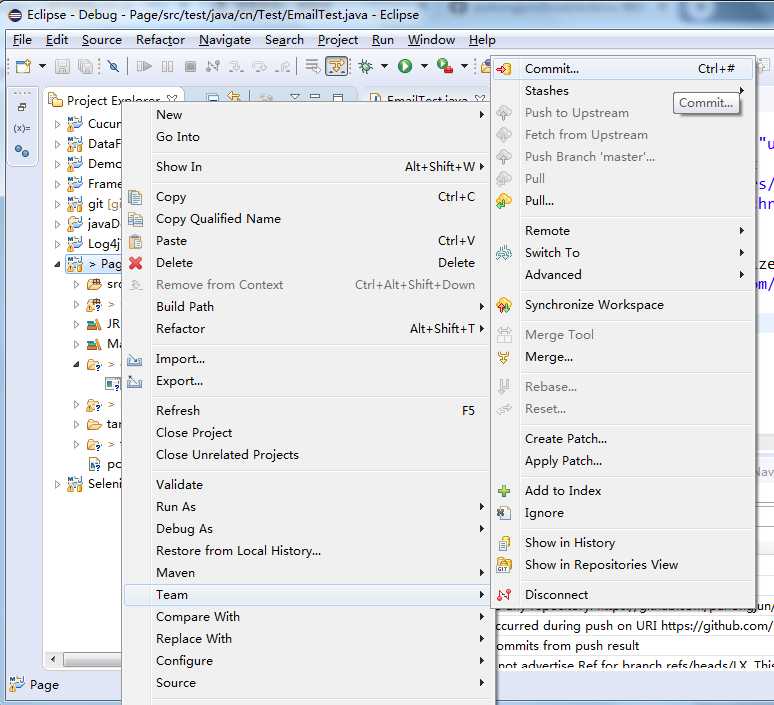The width and height of the screenshot is (774, 705).
Task: Open the Navigate menu in menu bar
Action: coord(225,40)
